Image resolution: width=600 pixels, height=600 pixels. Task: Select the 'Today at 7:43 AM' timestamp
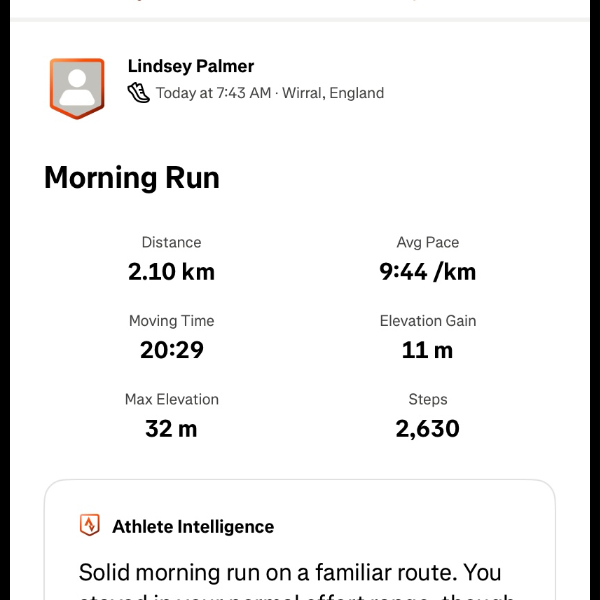pyautogui.click(x=213, y=93)
